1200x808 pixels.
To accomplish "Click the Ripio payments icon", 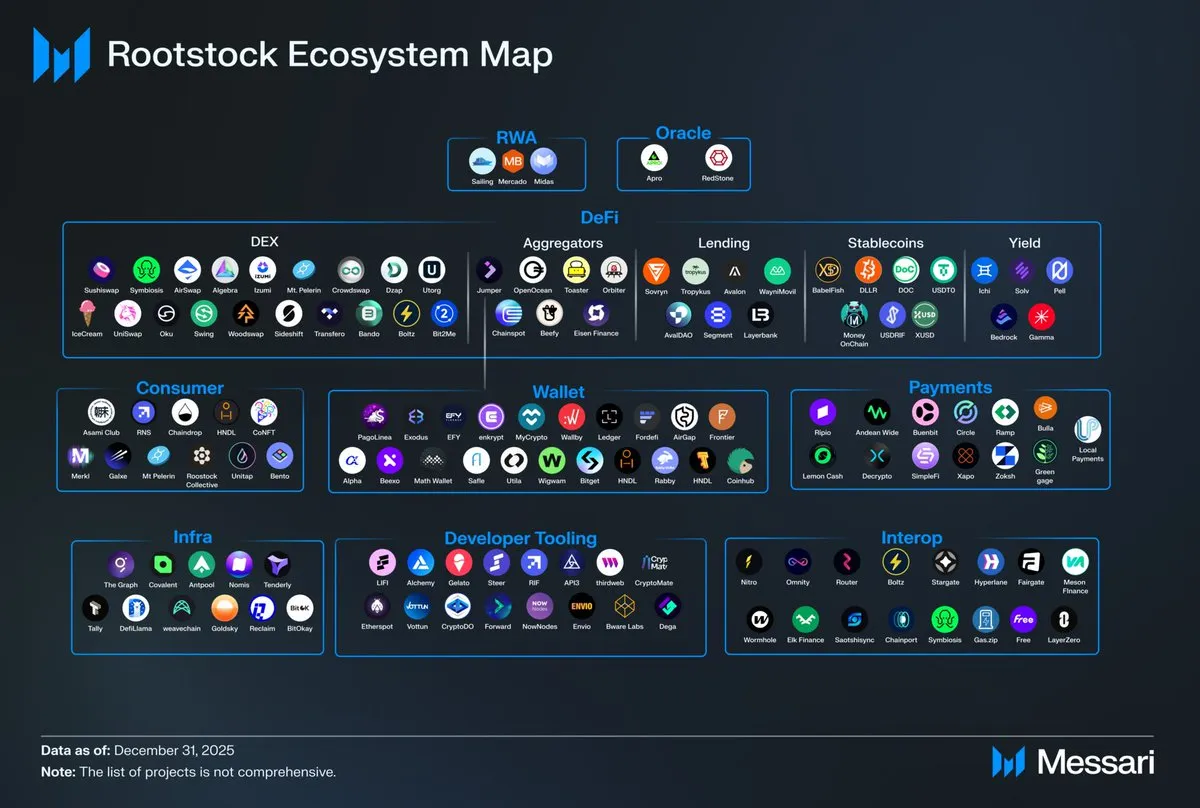I will [822, 411].
